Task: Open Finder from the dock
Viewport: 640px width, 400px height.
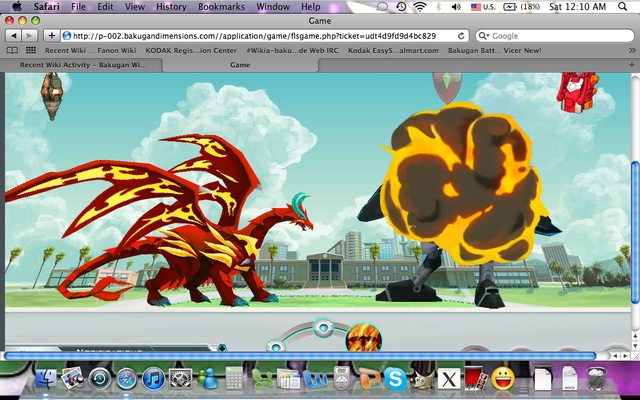Action: point(46,379)
